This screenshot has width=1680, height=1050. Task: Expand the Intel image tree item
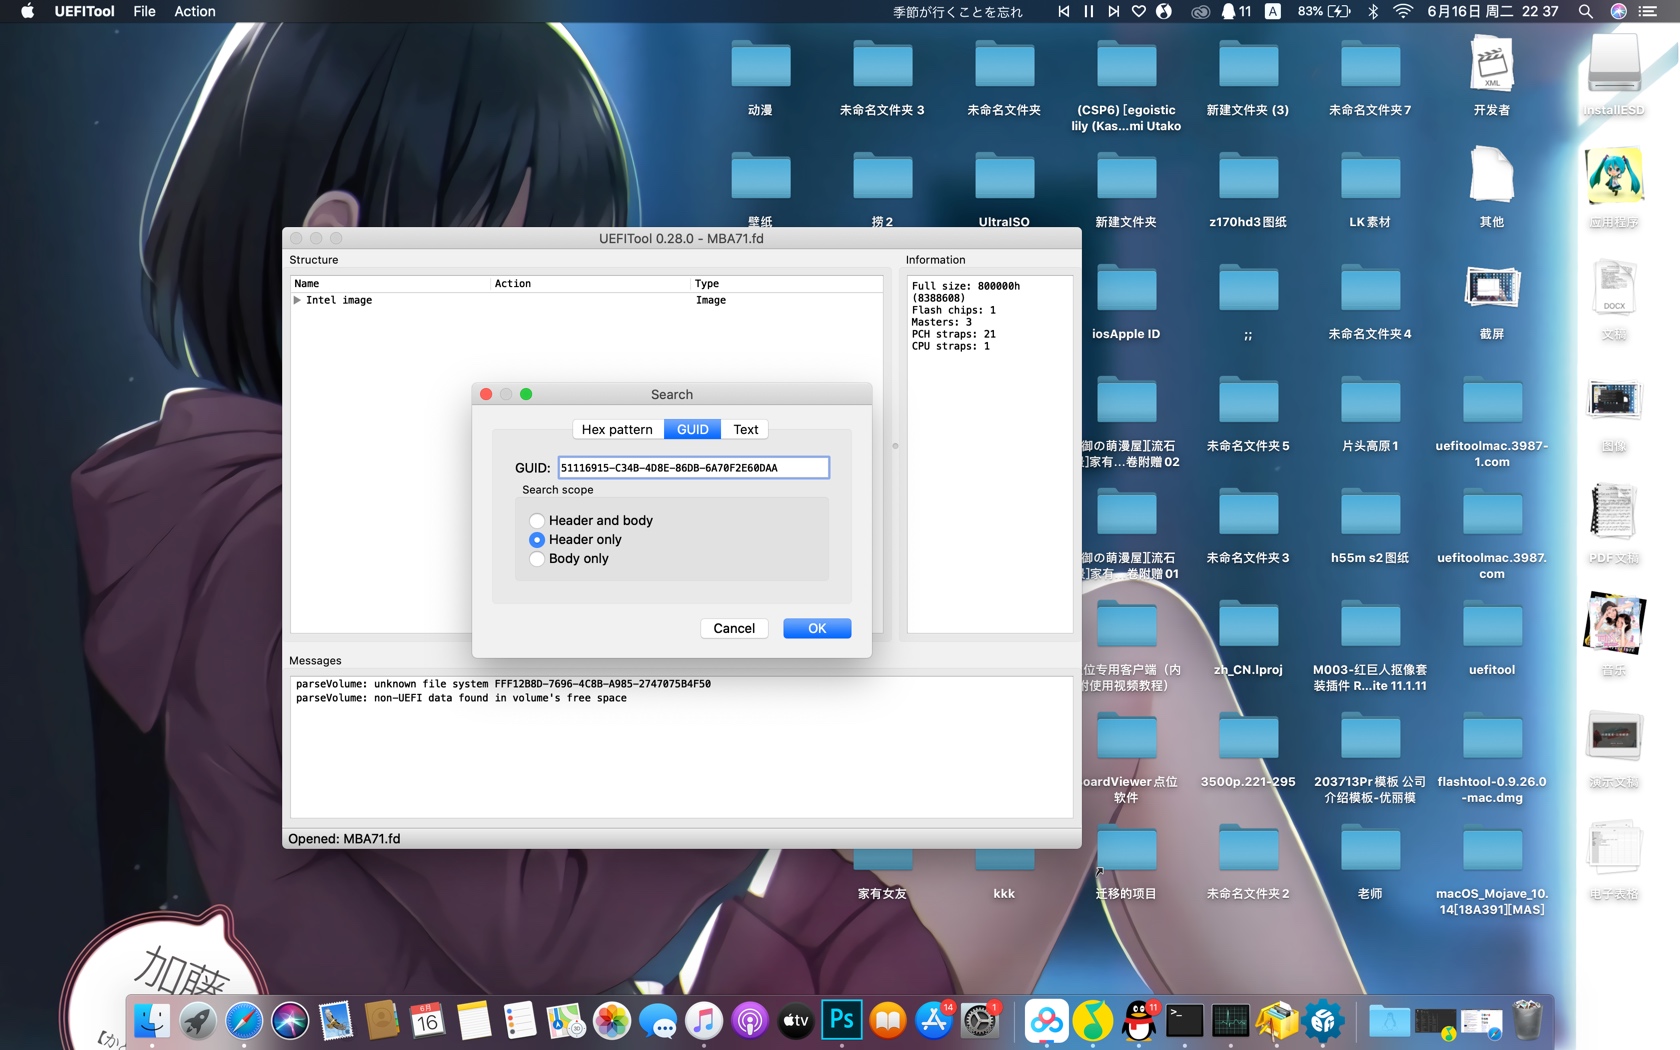(297, 300)
